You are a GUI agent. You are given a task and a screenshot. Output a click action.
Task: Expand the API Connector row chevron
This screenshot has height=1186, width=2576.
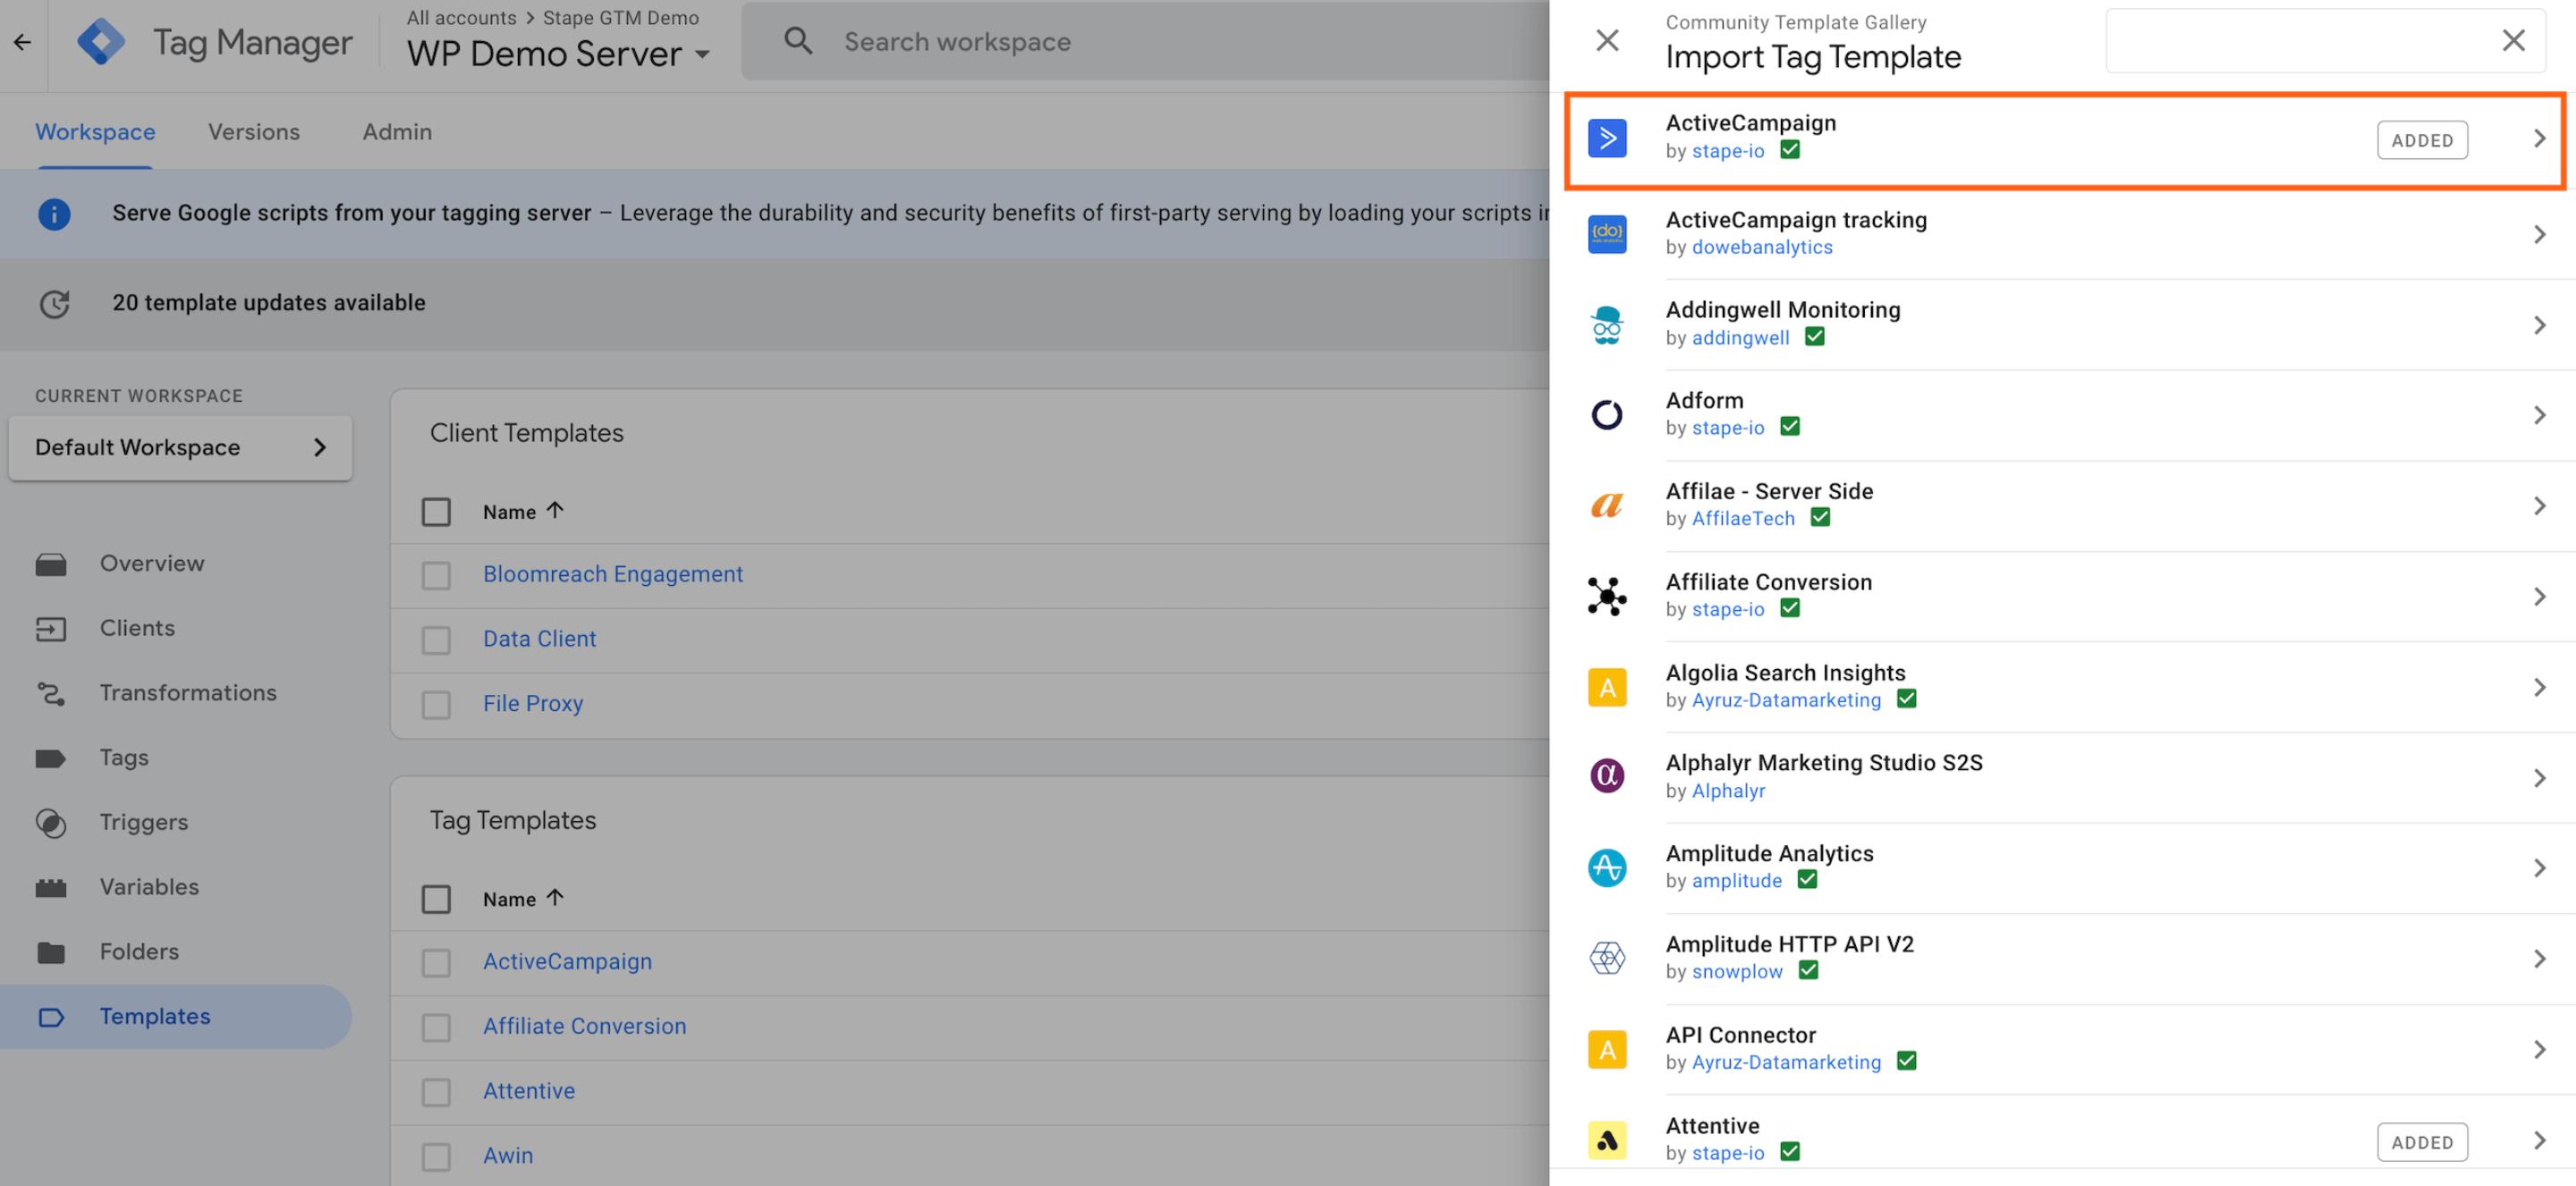(x=2539, y=1049)
